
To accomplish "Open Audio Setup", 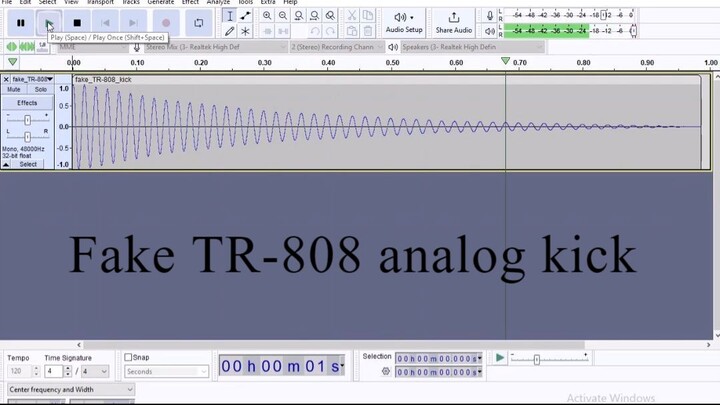I will [x=404, y=22].
